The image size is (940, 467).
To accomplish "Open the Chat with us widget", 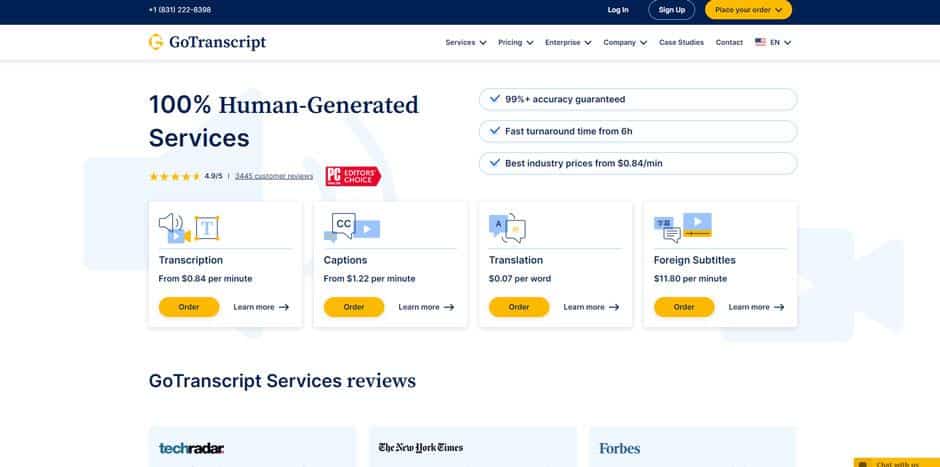I will click(x=896, y=463).
